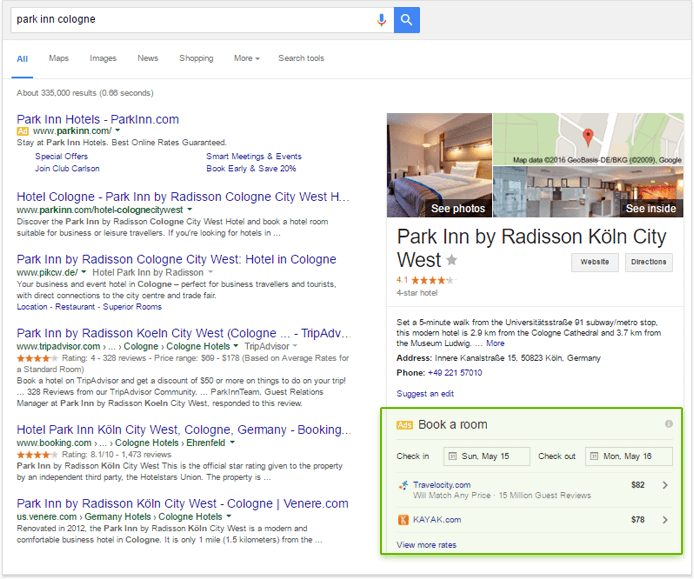
Task: Open the Travelocity.com booking link
Action: click(442, 485)
